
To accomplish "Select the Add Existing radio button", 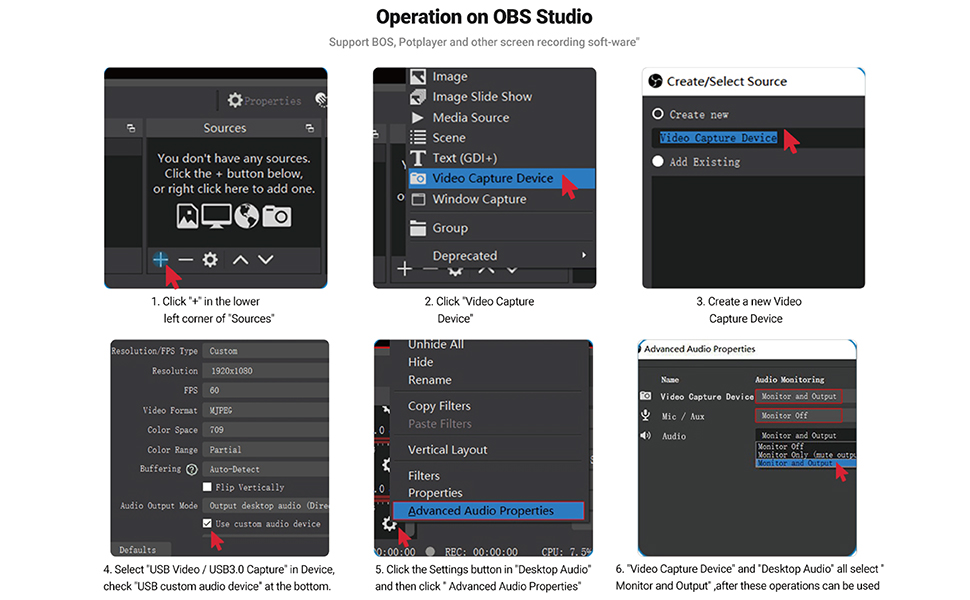I will pyautogui.click(x=658, y=161).
